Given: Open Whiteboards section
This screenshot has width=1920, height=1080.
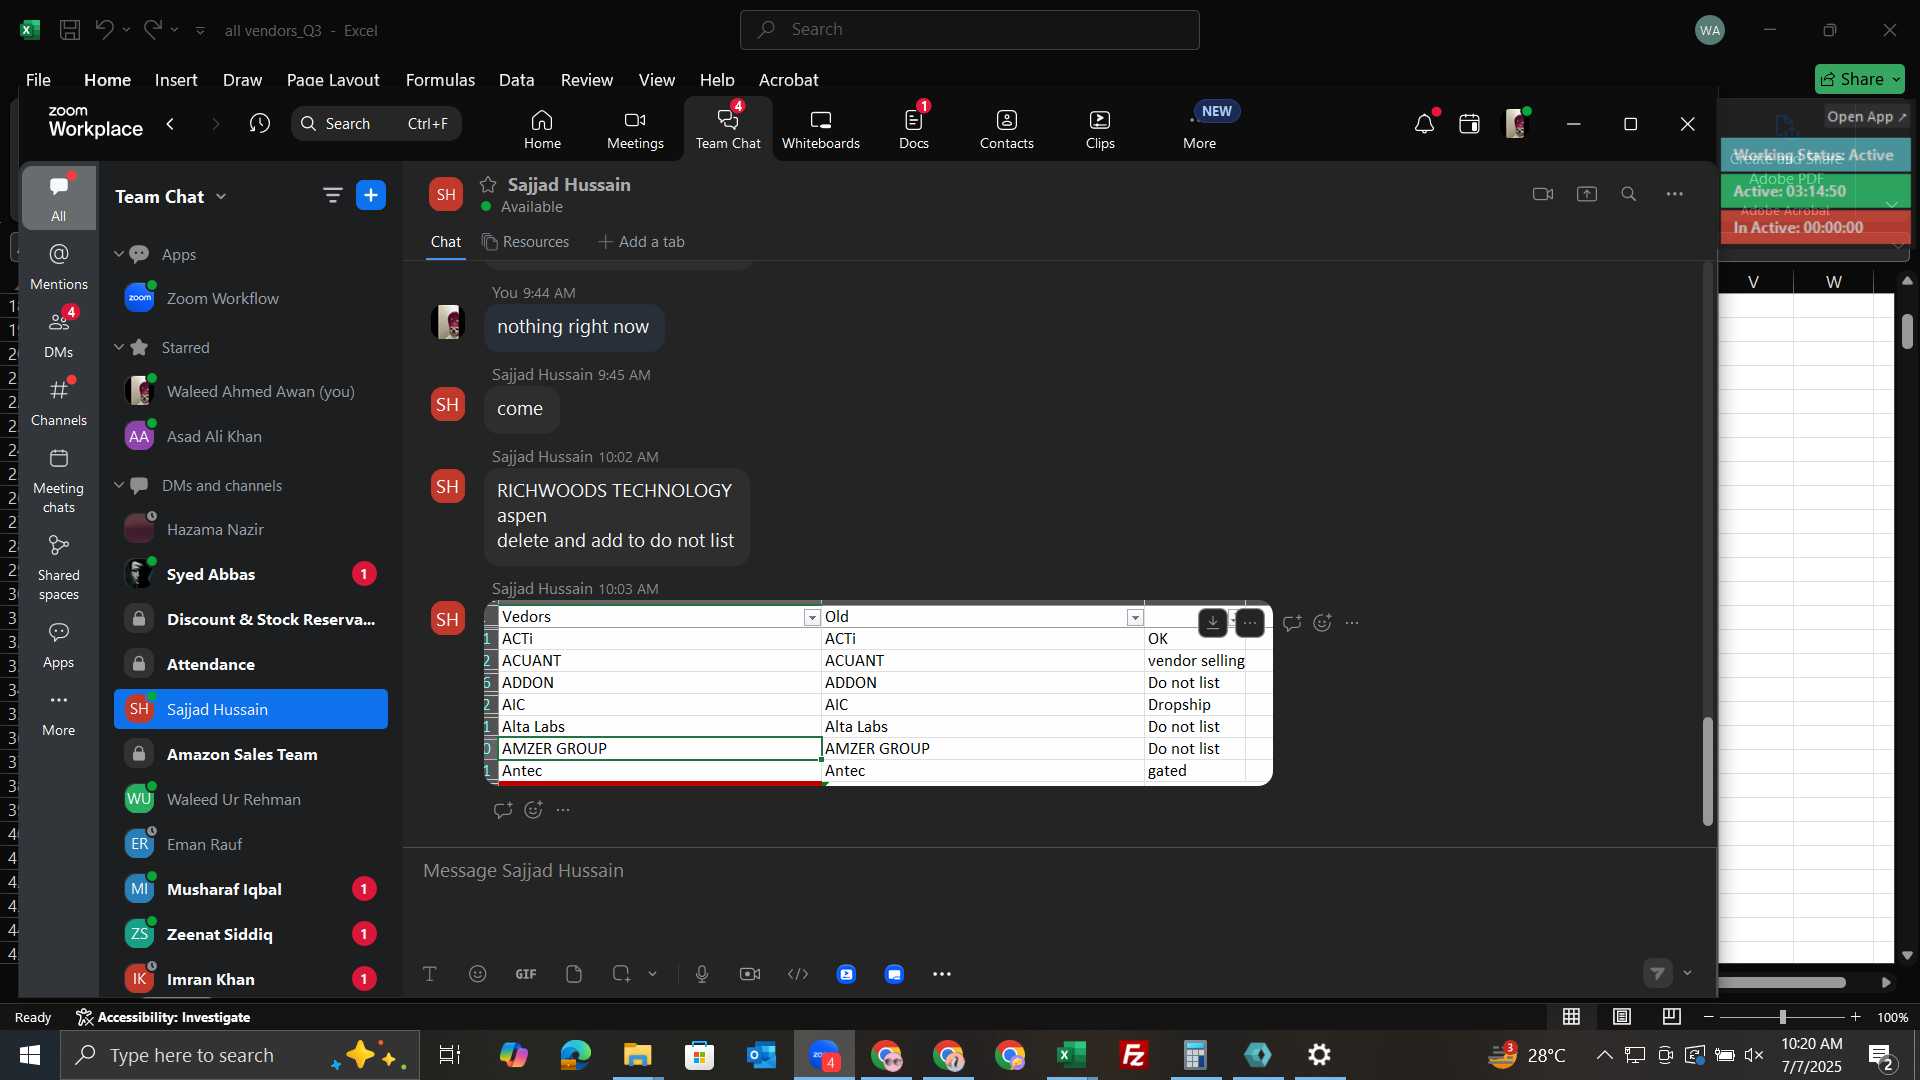Looking at the screenshot, I should (x=820, y=129).
